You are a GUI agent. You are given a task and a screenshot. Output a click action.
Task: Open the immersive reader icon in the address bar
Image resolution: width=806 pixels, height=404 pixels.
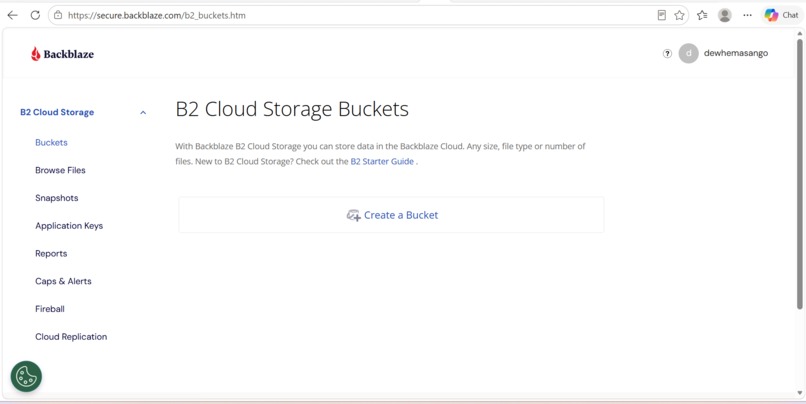662,15
